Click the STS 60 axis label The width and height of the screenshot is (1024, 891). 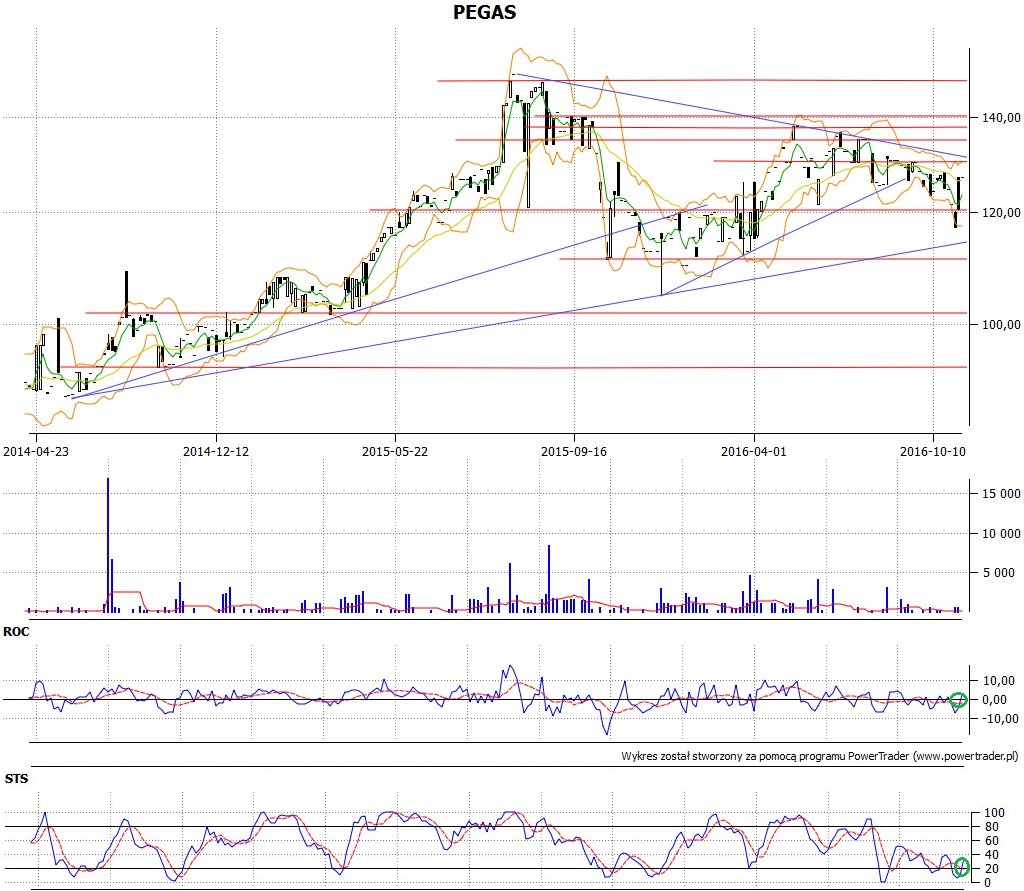pos(991,841)
